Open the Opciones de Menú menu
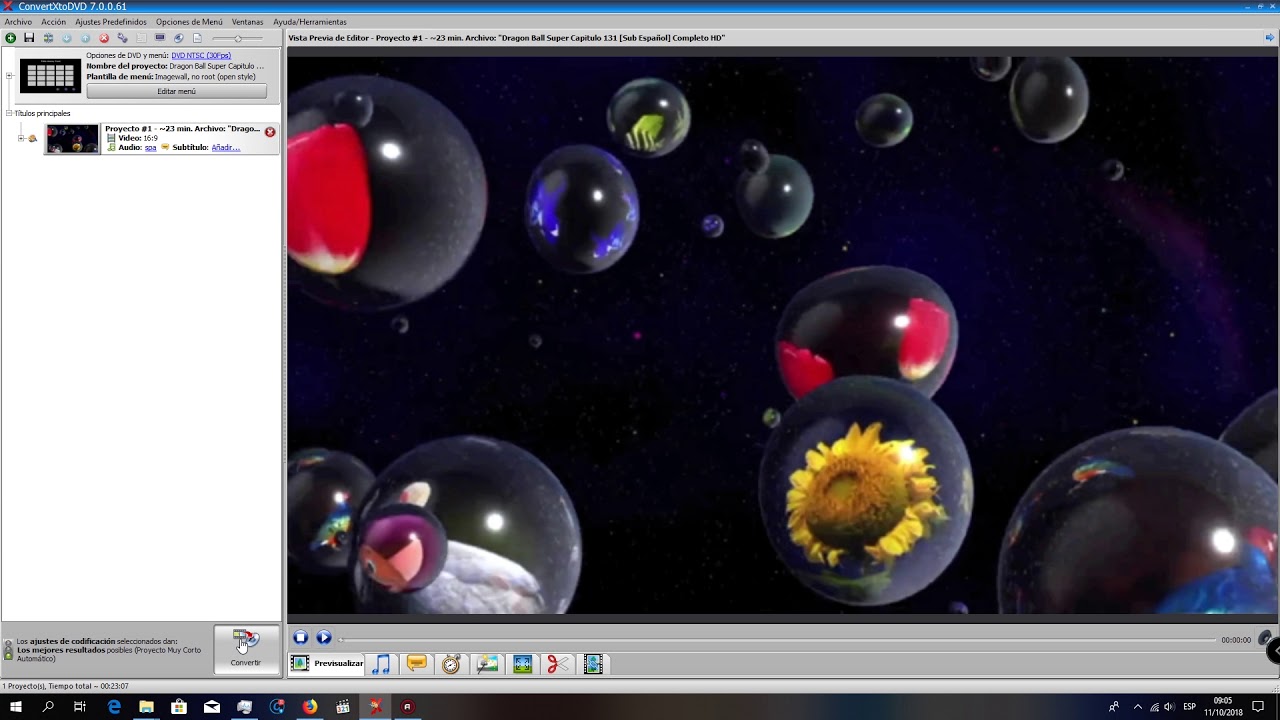 [x=189, y=22]
